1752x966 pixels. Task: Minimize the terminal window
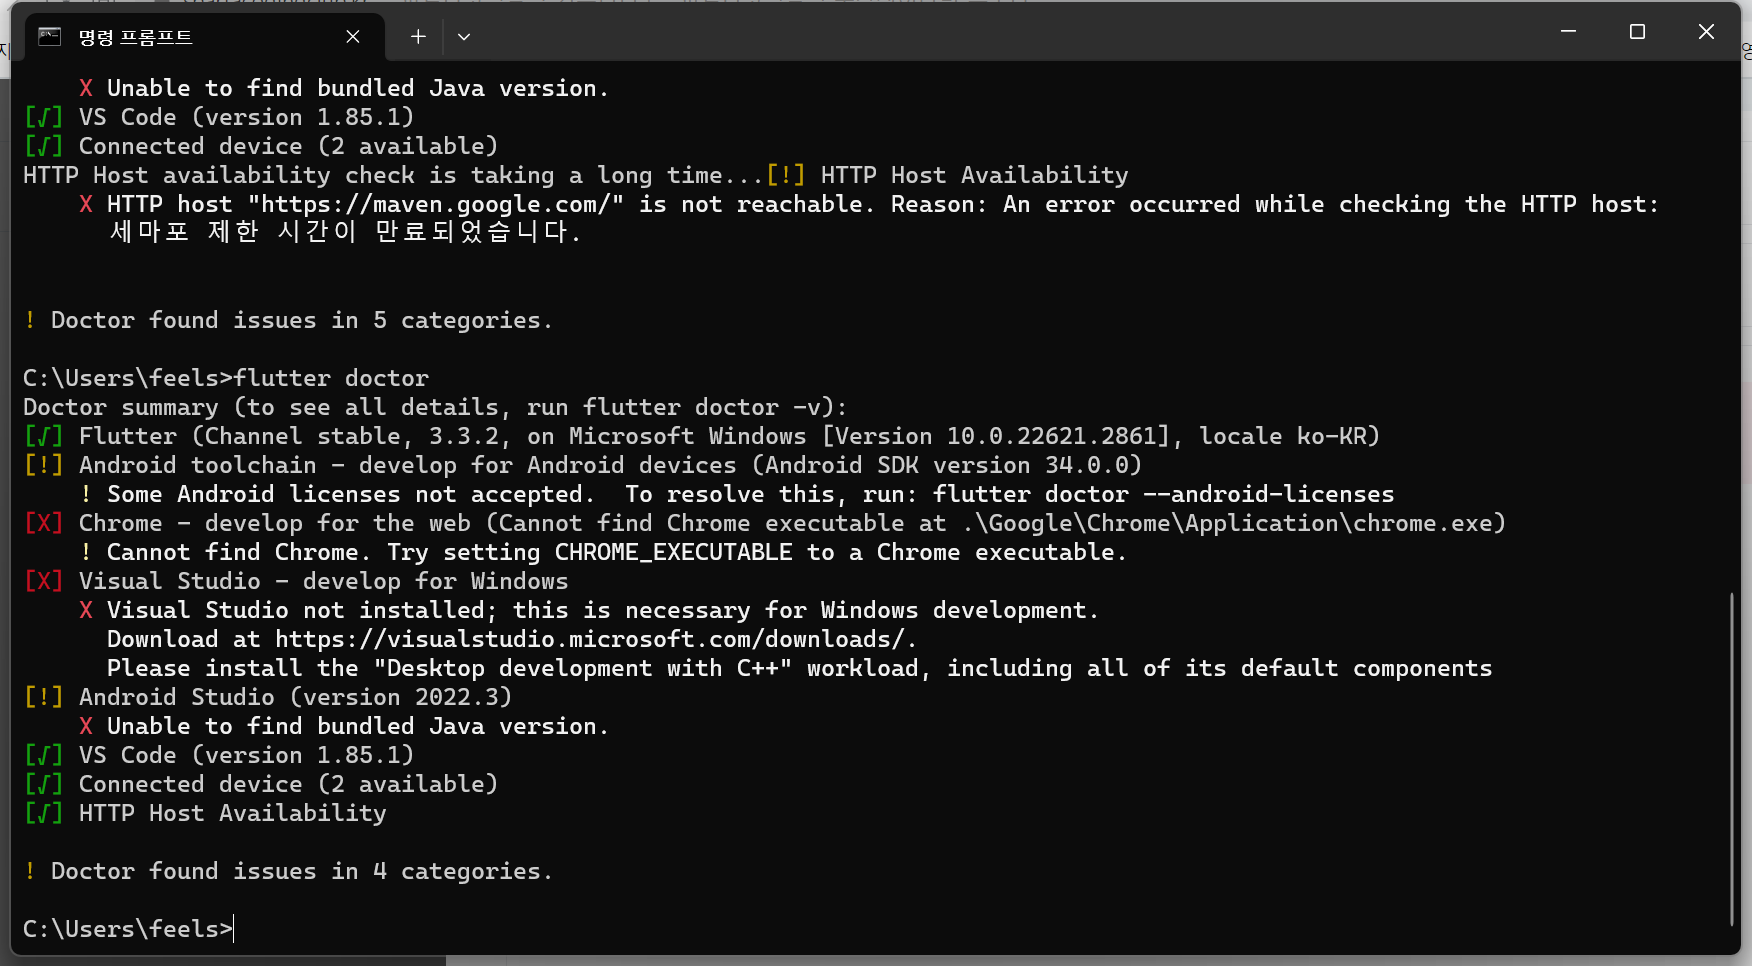tap(1568, 32)
